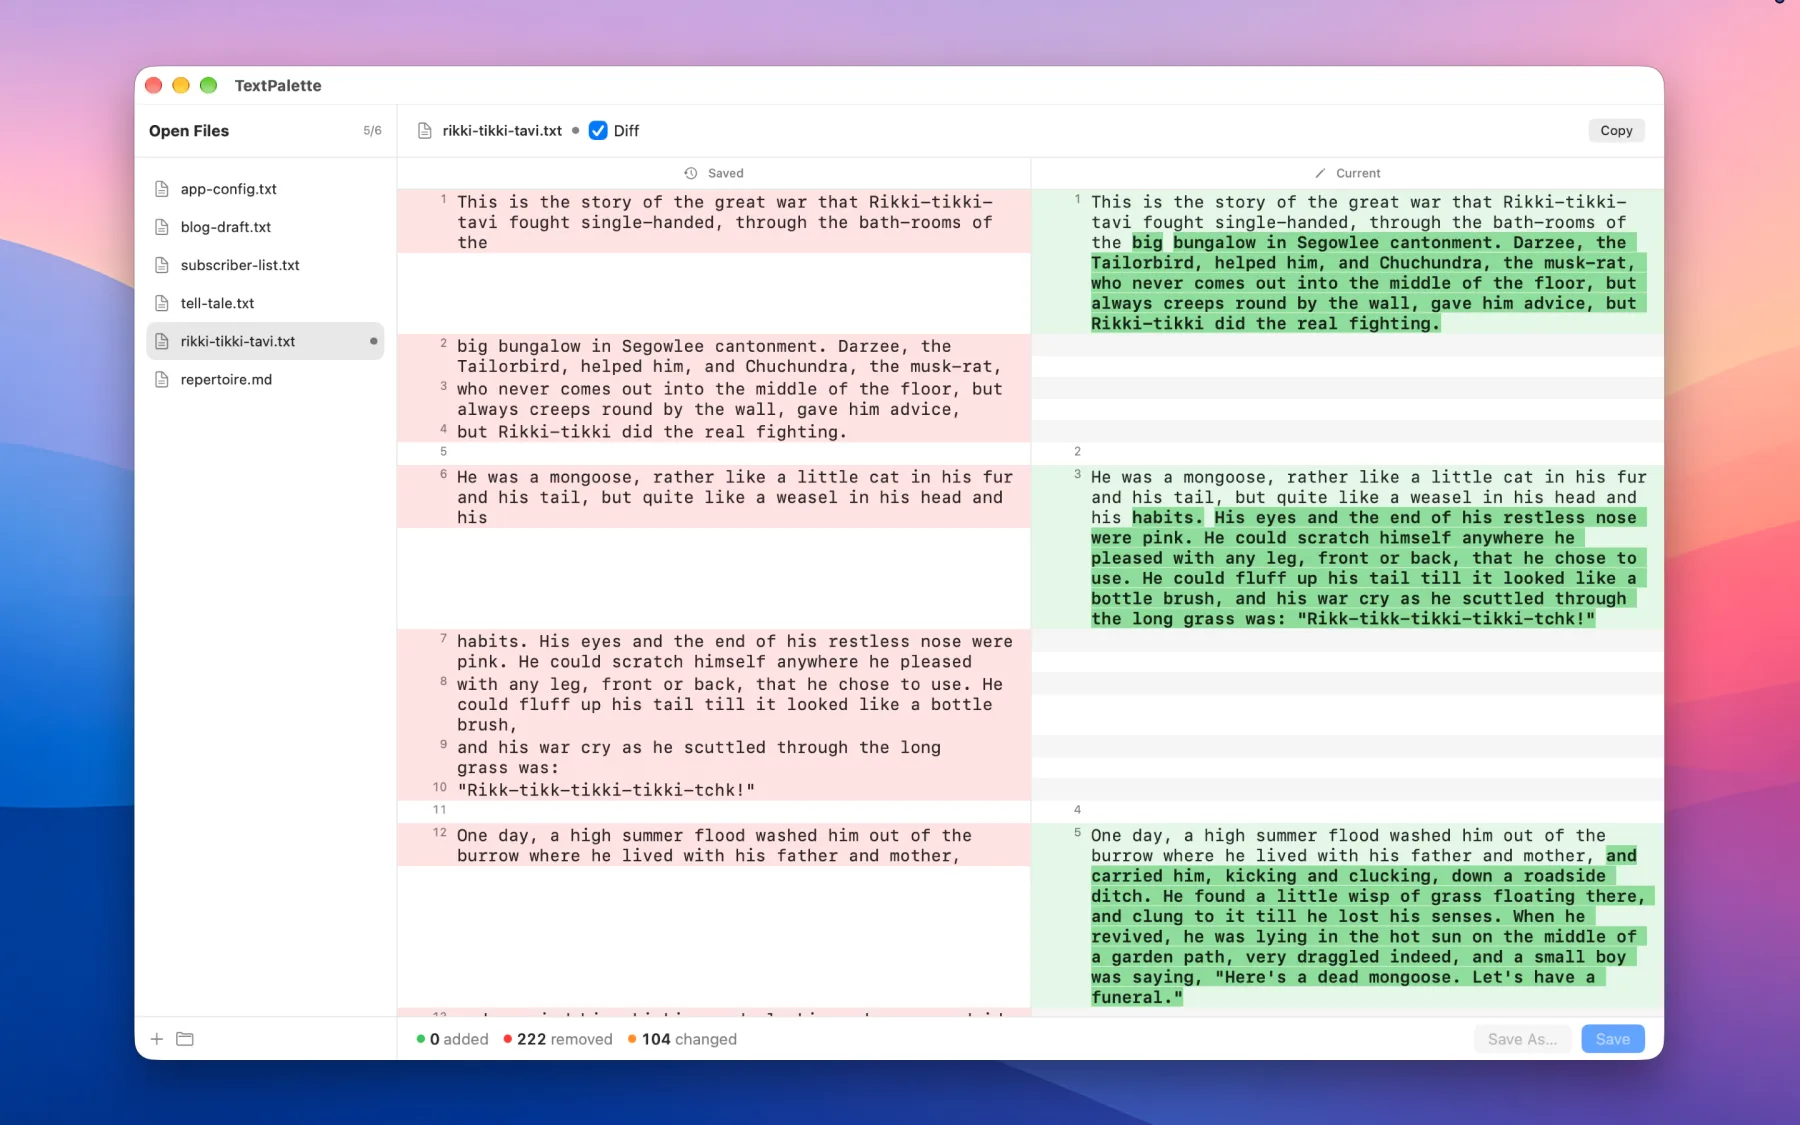Click the app-config.txt file icon

pos(162,189)
